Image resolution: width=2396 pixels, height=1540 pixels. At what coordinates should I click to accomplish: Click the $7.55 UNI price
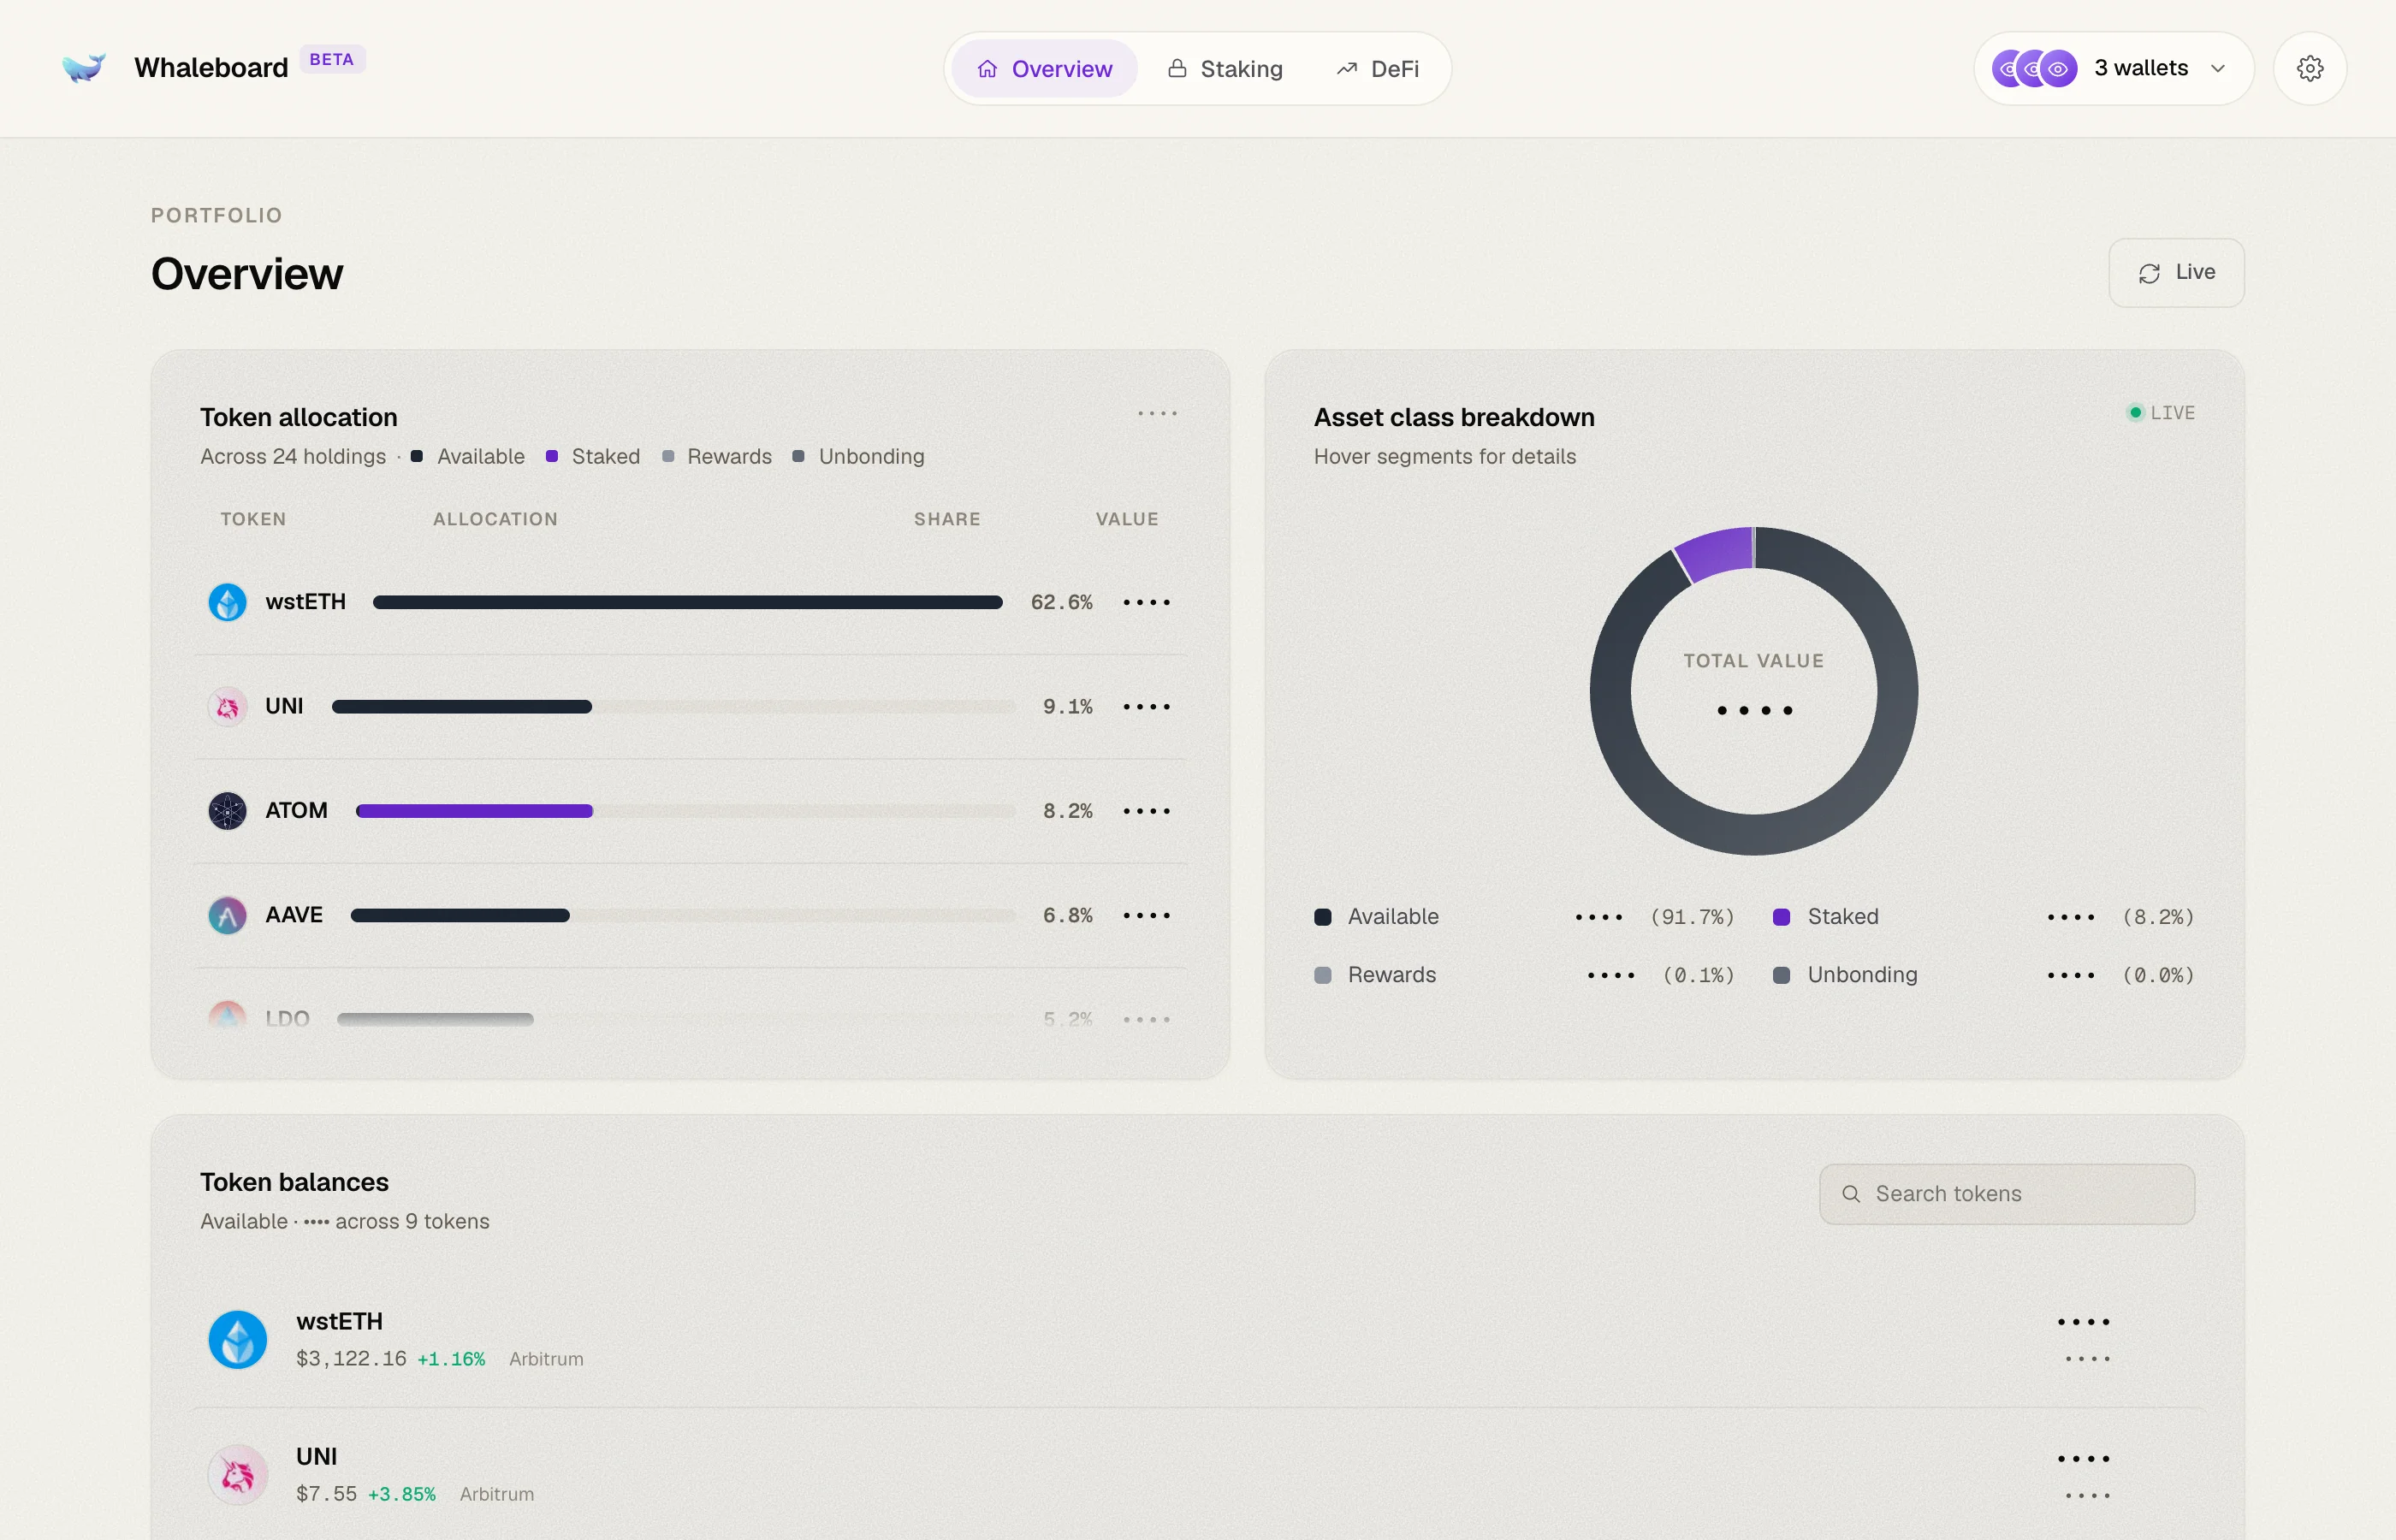click(326, 1494)
